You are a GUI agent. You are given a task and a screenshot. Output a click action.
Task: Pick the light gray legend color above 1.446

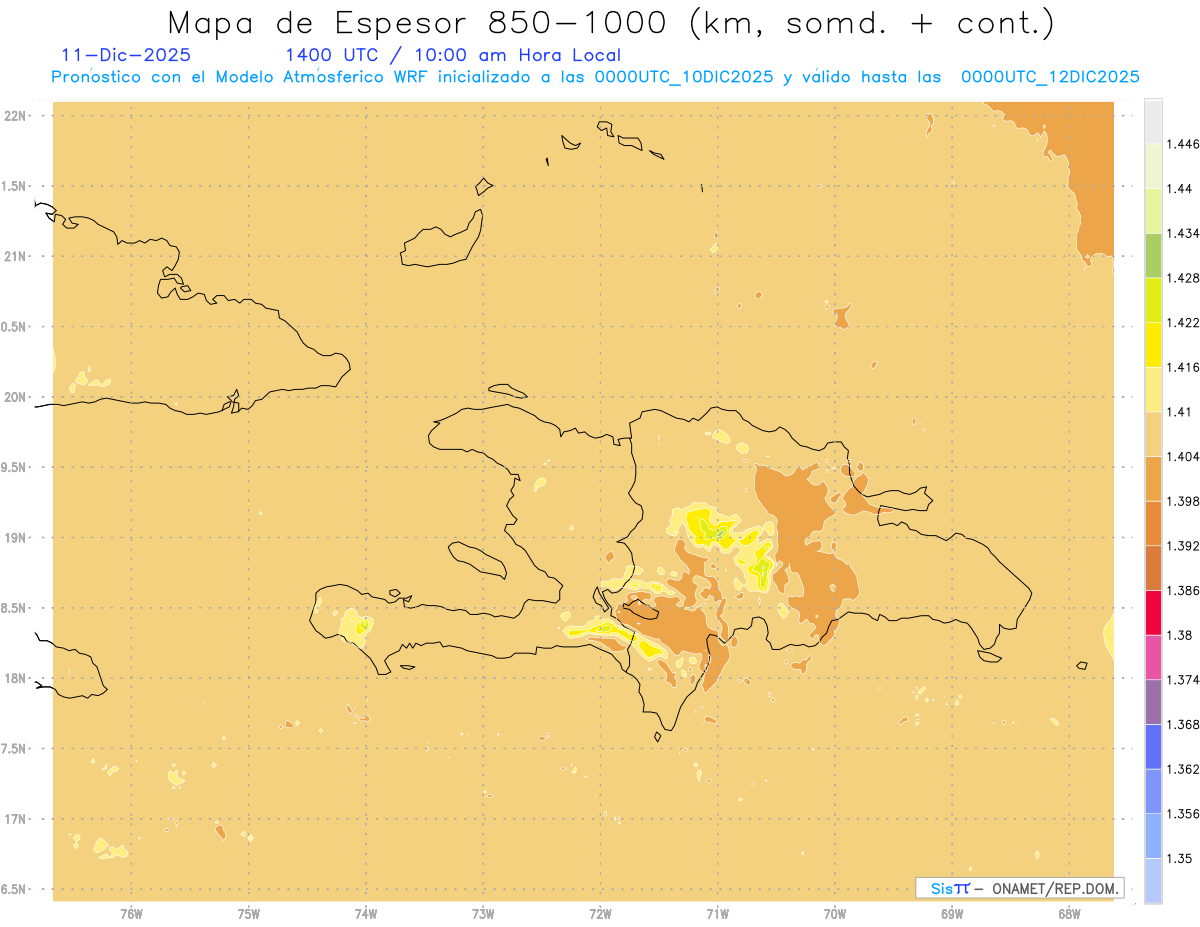coord(1153,121)
